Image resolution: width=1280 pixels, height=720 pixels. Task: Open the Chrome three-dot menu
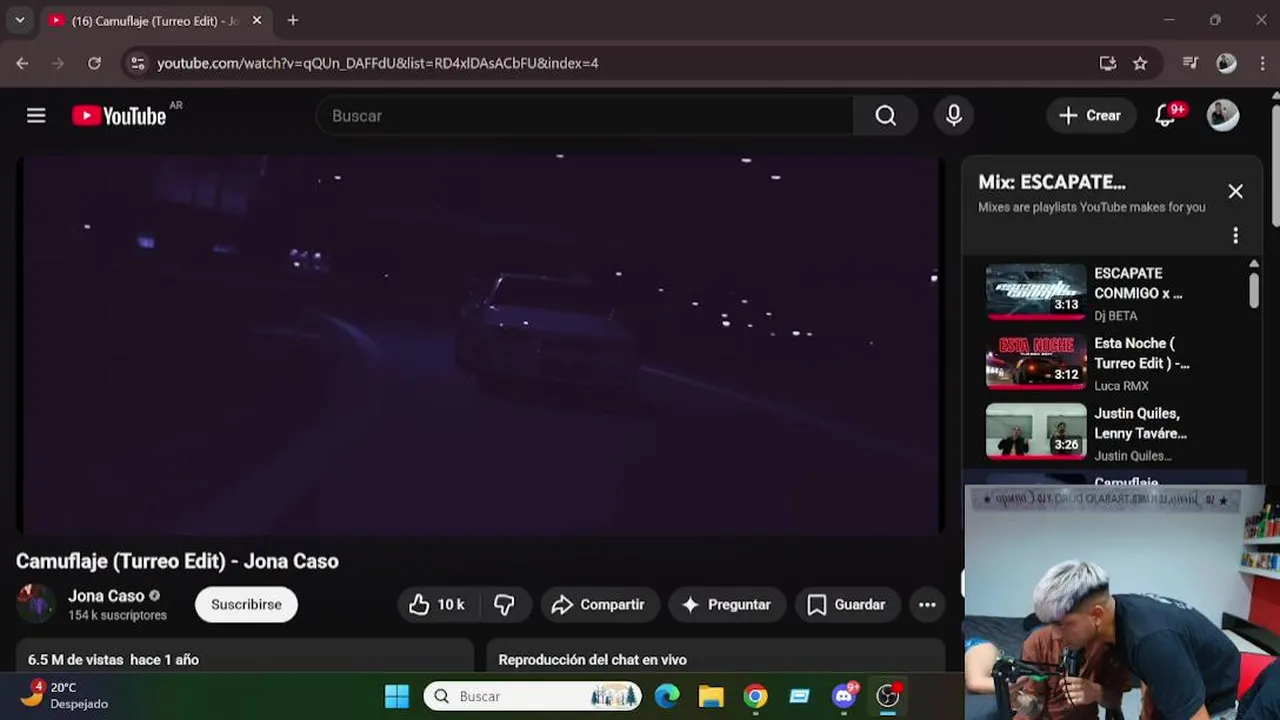click(x=1262, y=63)
